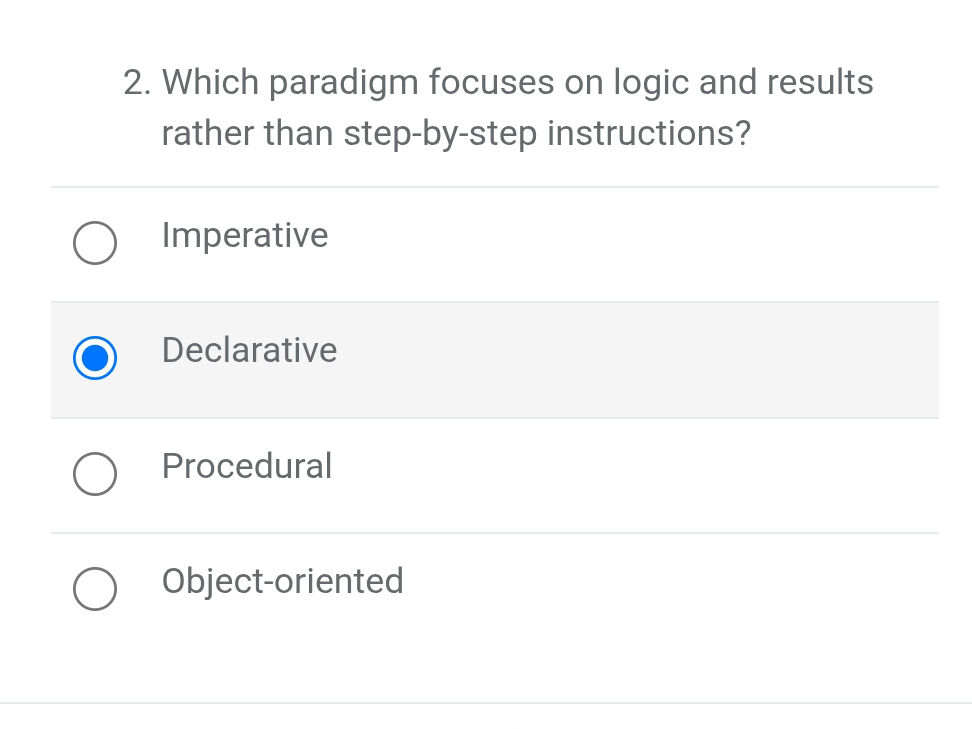Click the Object-oriented answer row

coord(495,589)
